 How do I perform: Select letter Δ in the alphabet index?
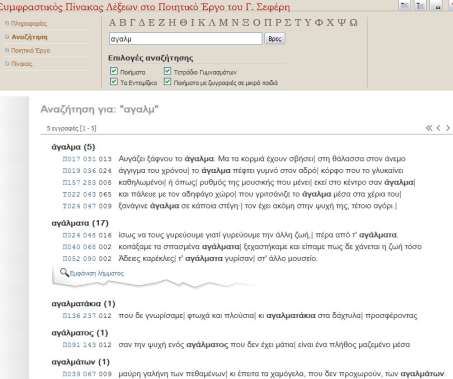click(x=142, y=23)
